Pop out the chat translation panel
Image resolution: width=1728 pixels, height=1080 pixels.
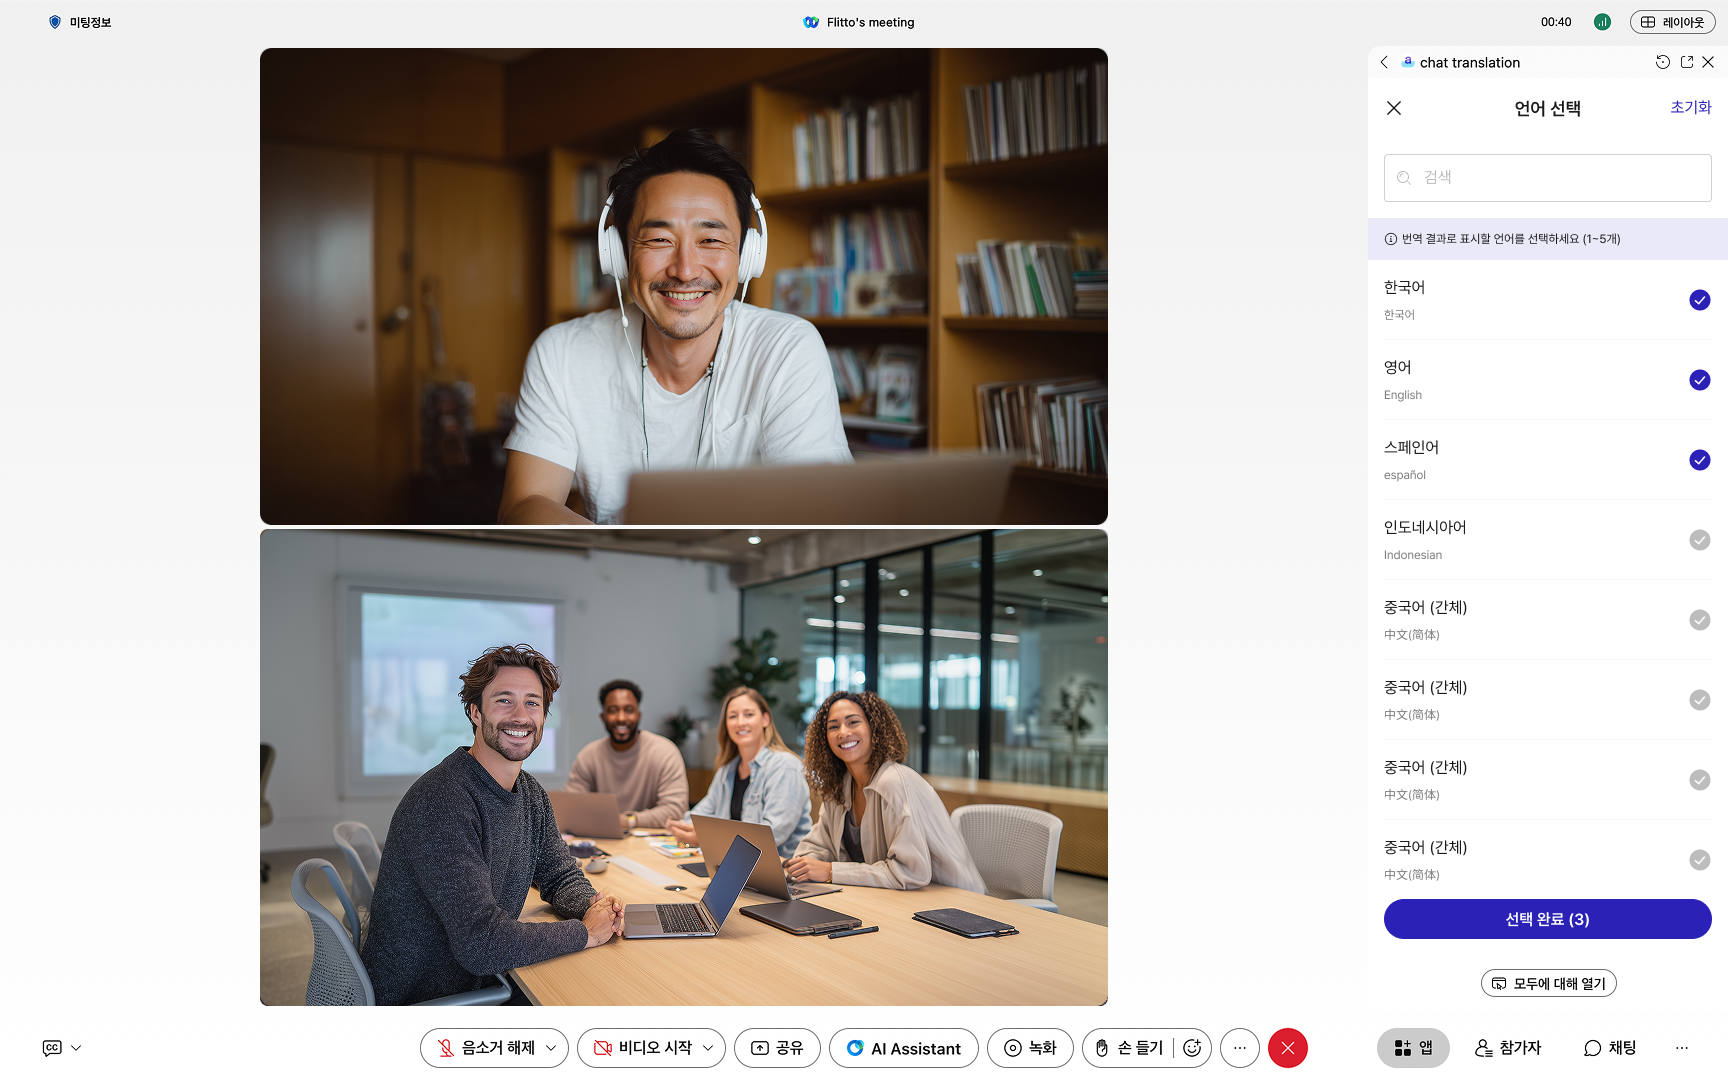click(1687, 62)
